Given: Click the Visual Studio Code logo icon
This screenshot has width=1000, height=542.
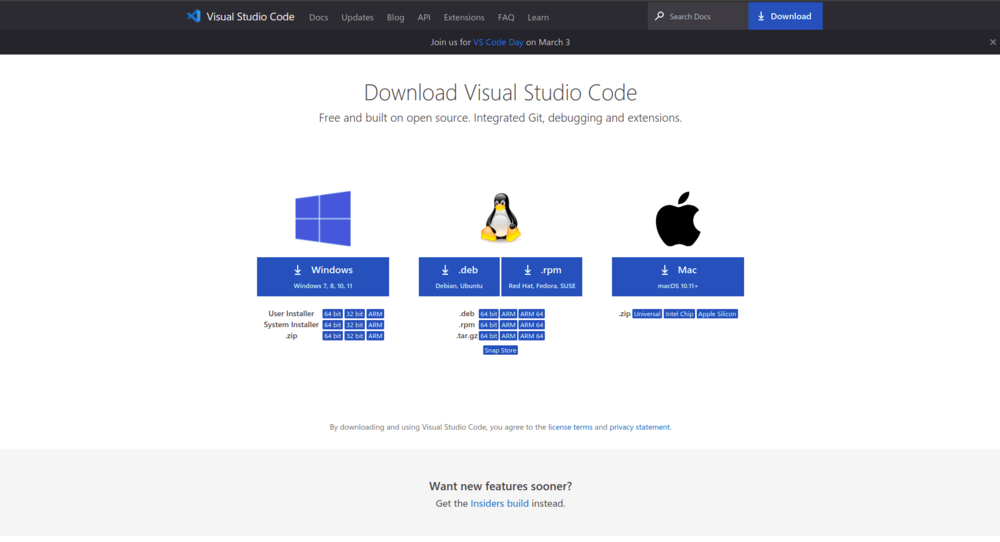Looking at the screenshot, I should pyautogui.click(x=194, y=17).
